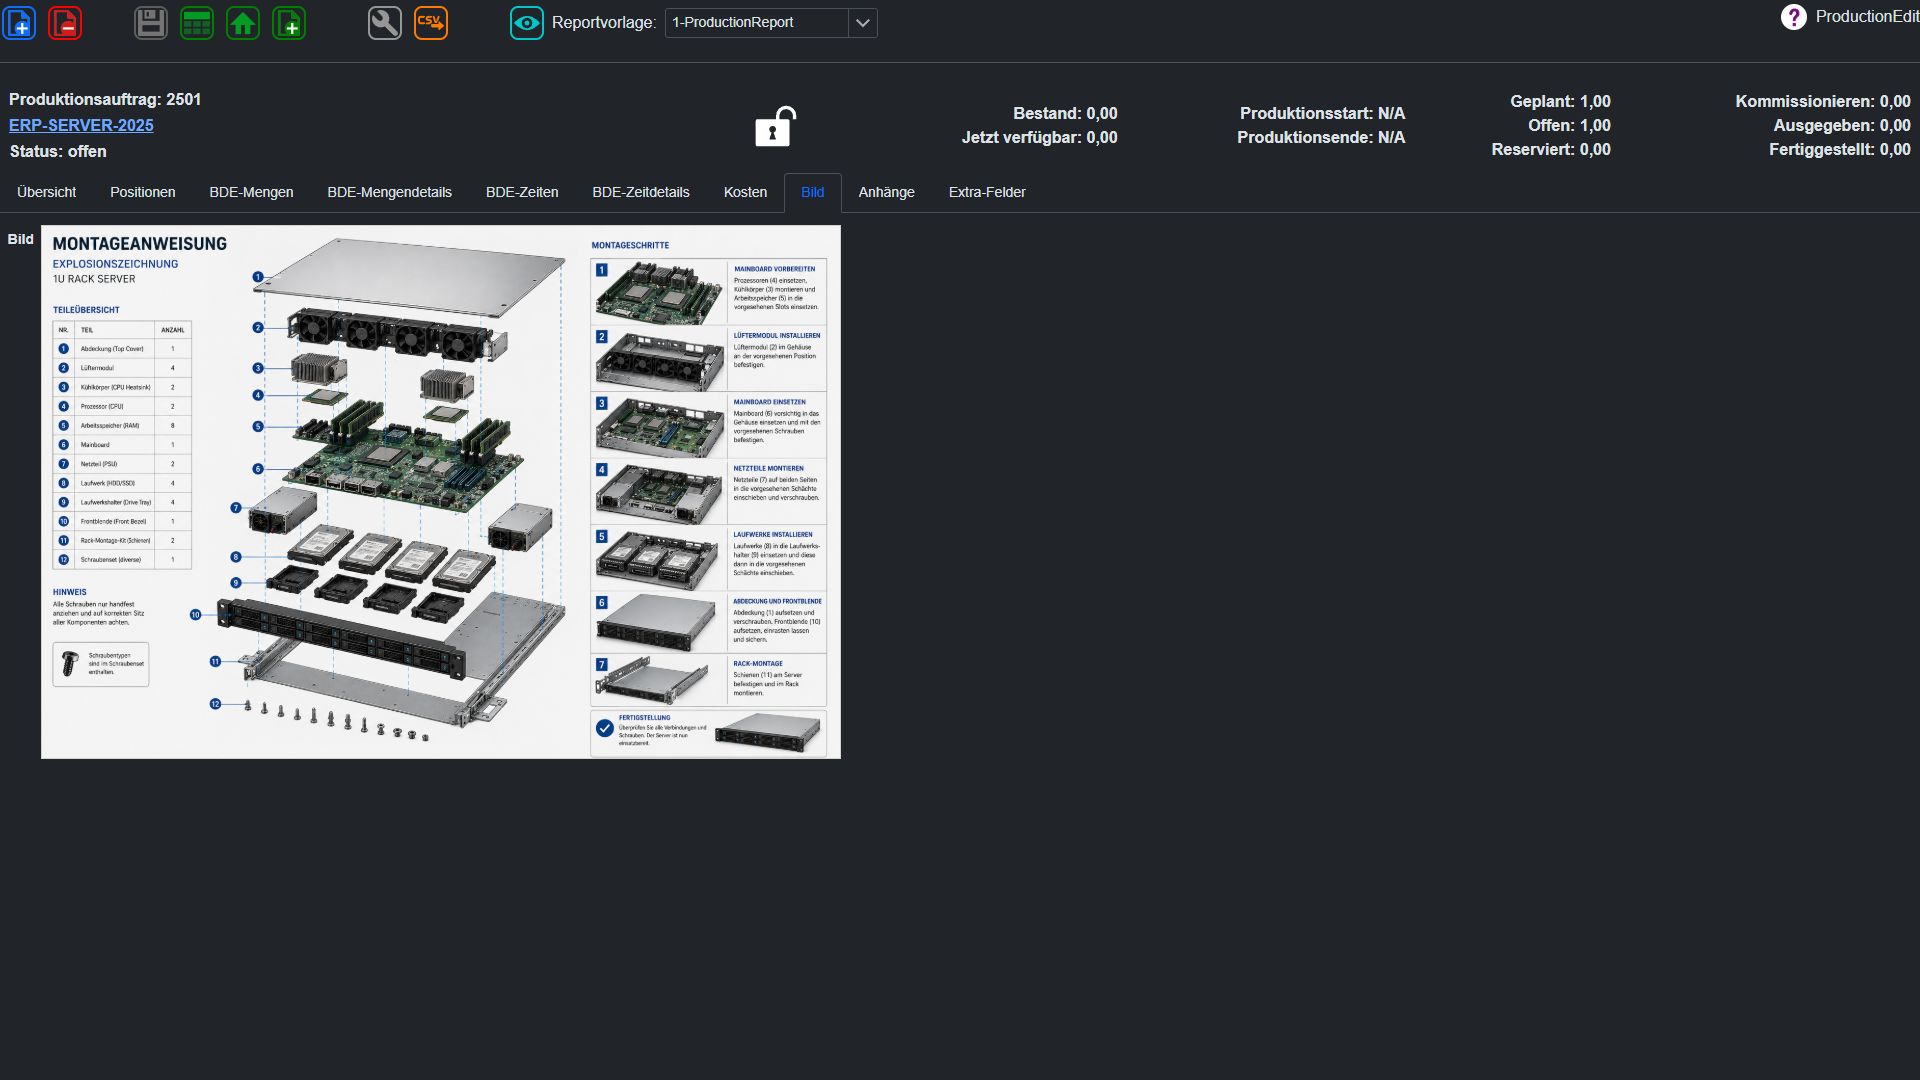The height and width of the screenshot is (1080, 1920).
Task: Toggle the open padlock lock icon
Action: [775, 127]
